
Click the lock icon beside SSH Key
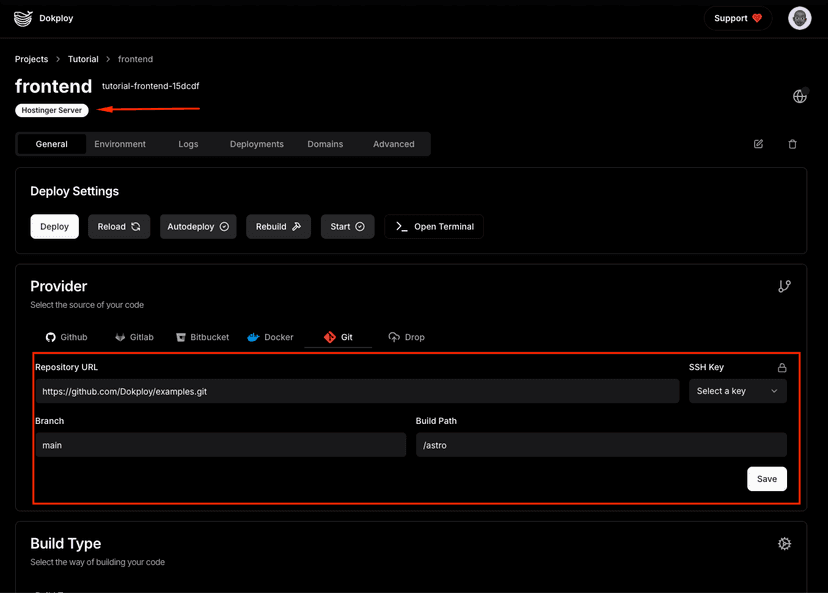coord(781,367)
